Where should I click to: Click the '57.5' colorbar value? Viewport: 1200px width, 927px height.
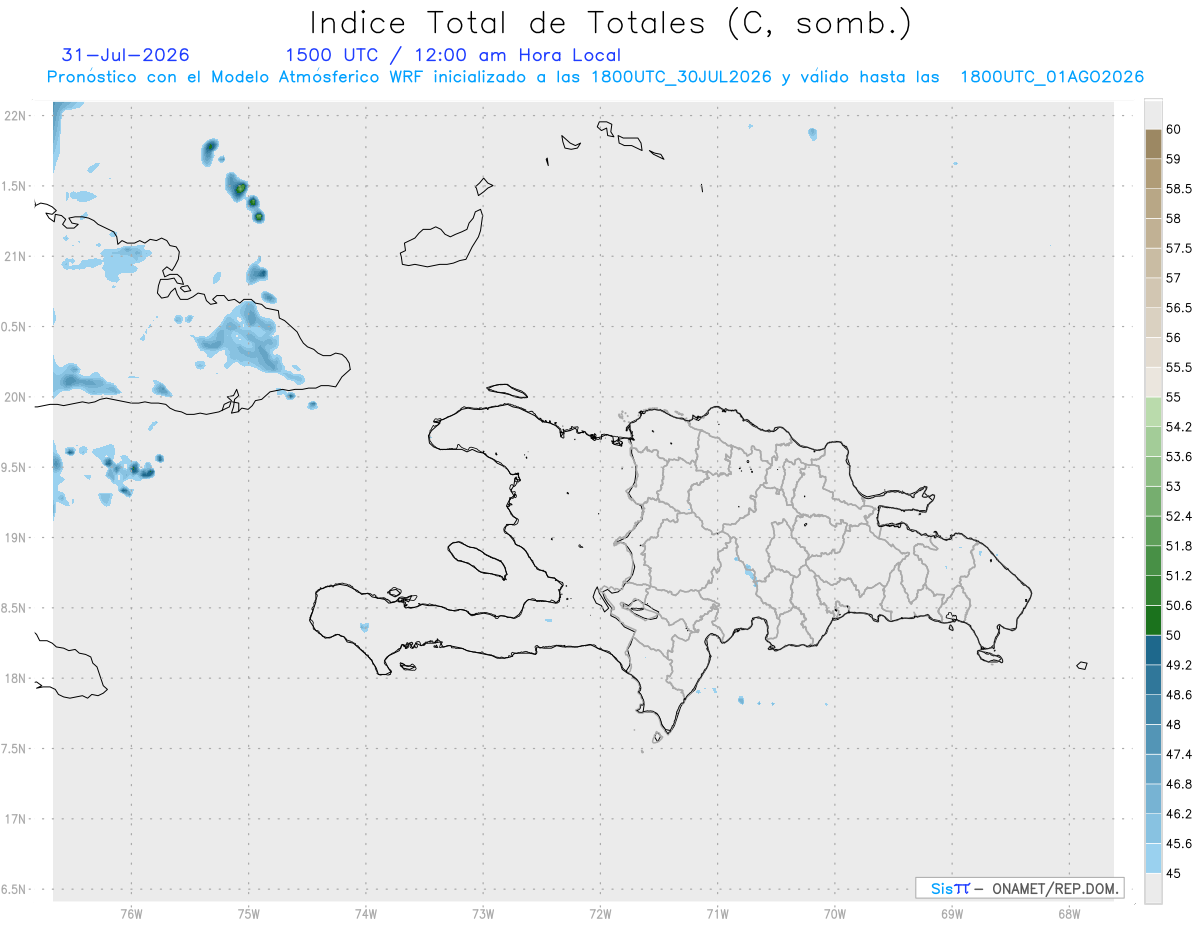pos(1179,248)
